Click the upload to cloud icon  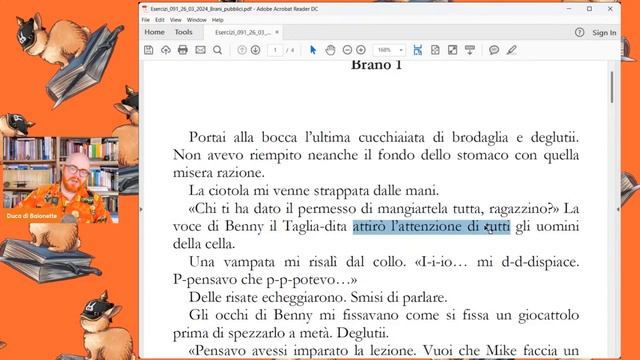(166, 50)
